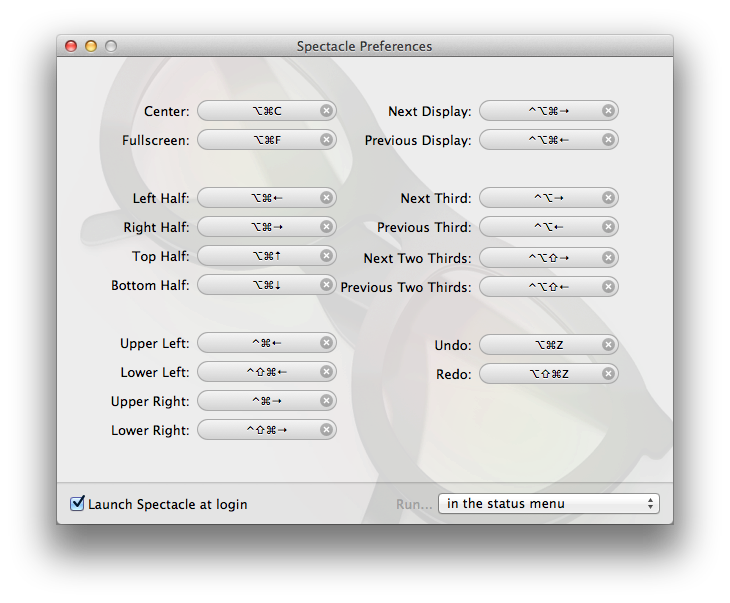Clear the Previous Two Thirds shortcut
The width and height of the screenshot is (730, 603).
coord(608,286)
